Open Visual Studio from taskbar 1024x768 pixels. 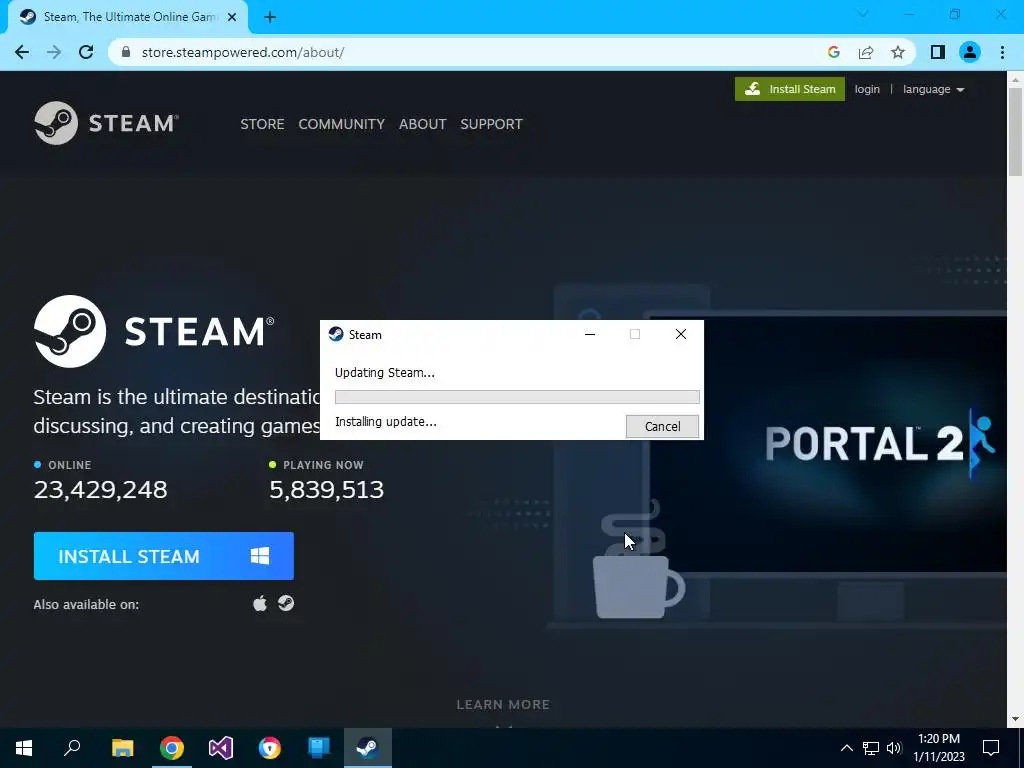(221, 748)
